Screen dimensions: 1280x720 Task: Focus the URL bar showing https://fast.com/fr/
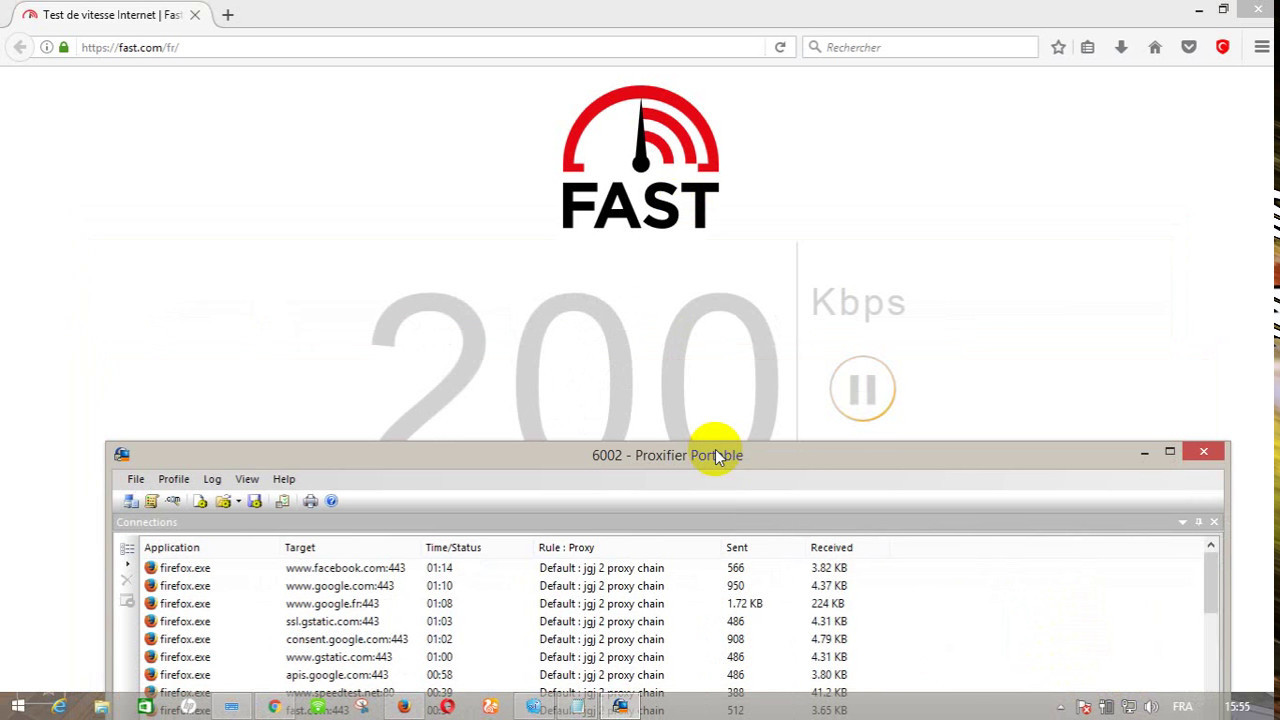click(x=420, y=47)
